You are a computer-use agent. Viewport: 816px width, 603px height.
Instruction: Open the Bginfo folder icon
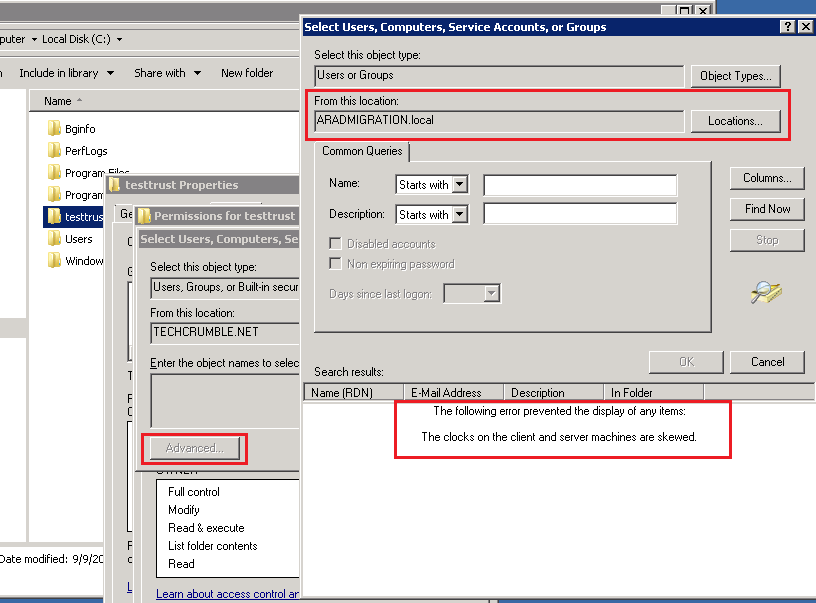[x=55, y=127]
